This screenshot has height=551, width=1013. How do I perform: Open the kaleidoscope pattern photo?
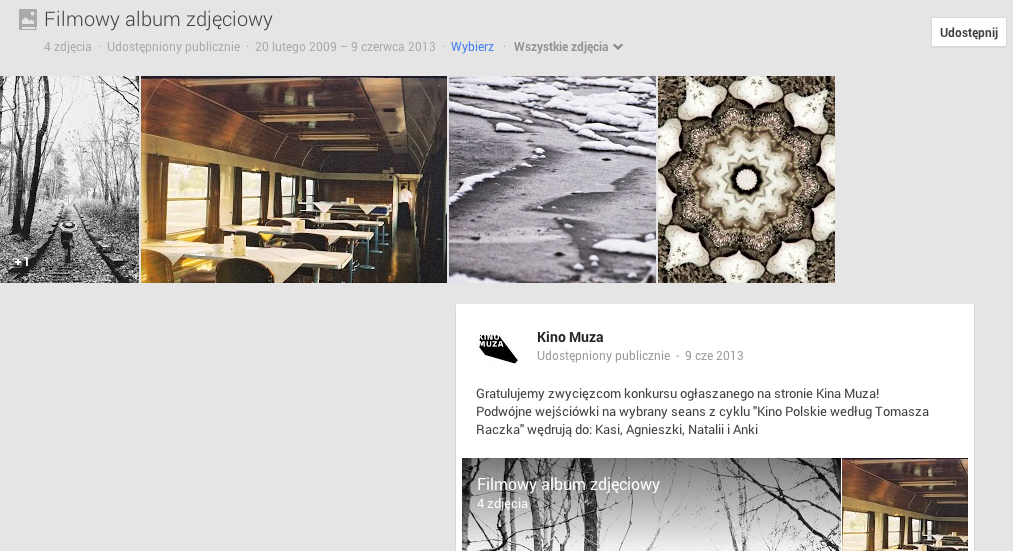746,180
